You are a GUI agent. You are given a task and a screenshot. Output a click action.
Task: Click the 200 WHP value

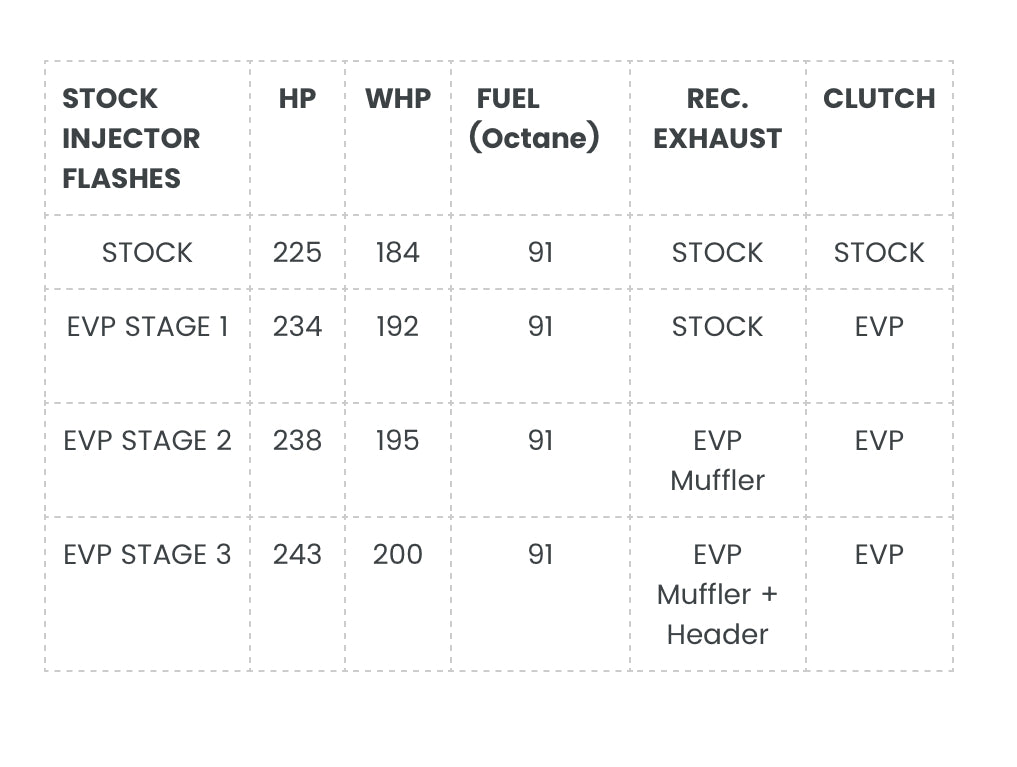coord(398,555)
